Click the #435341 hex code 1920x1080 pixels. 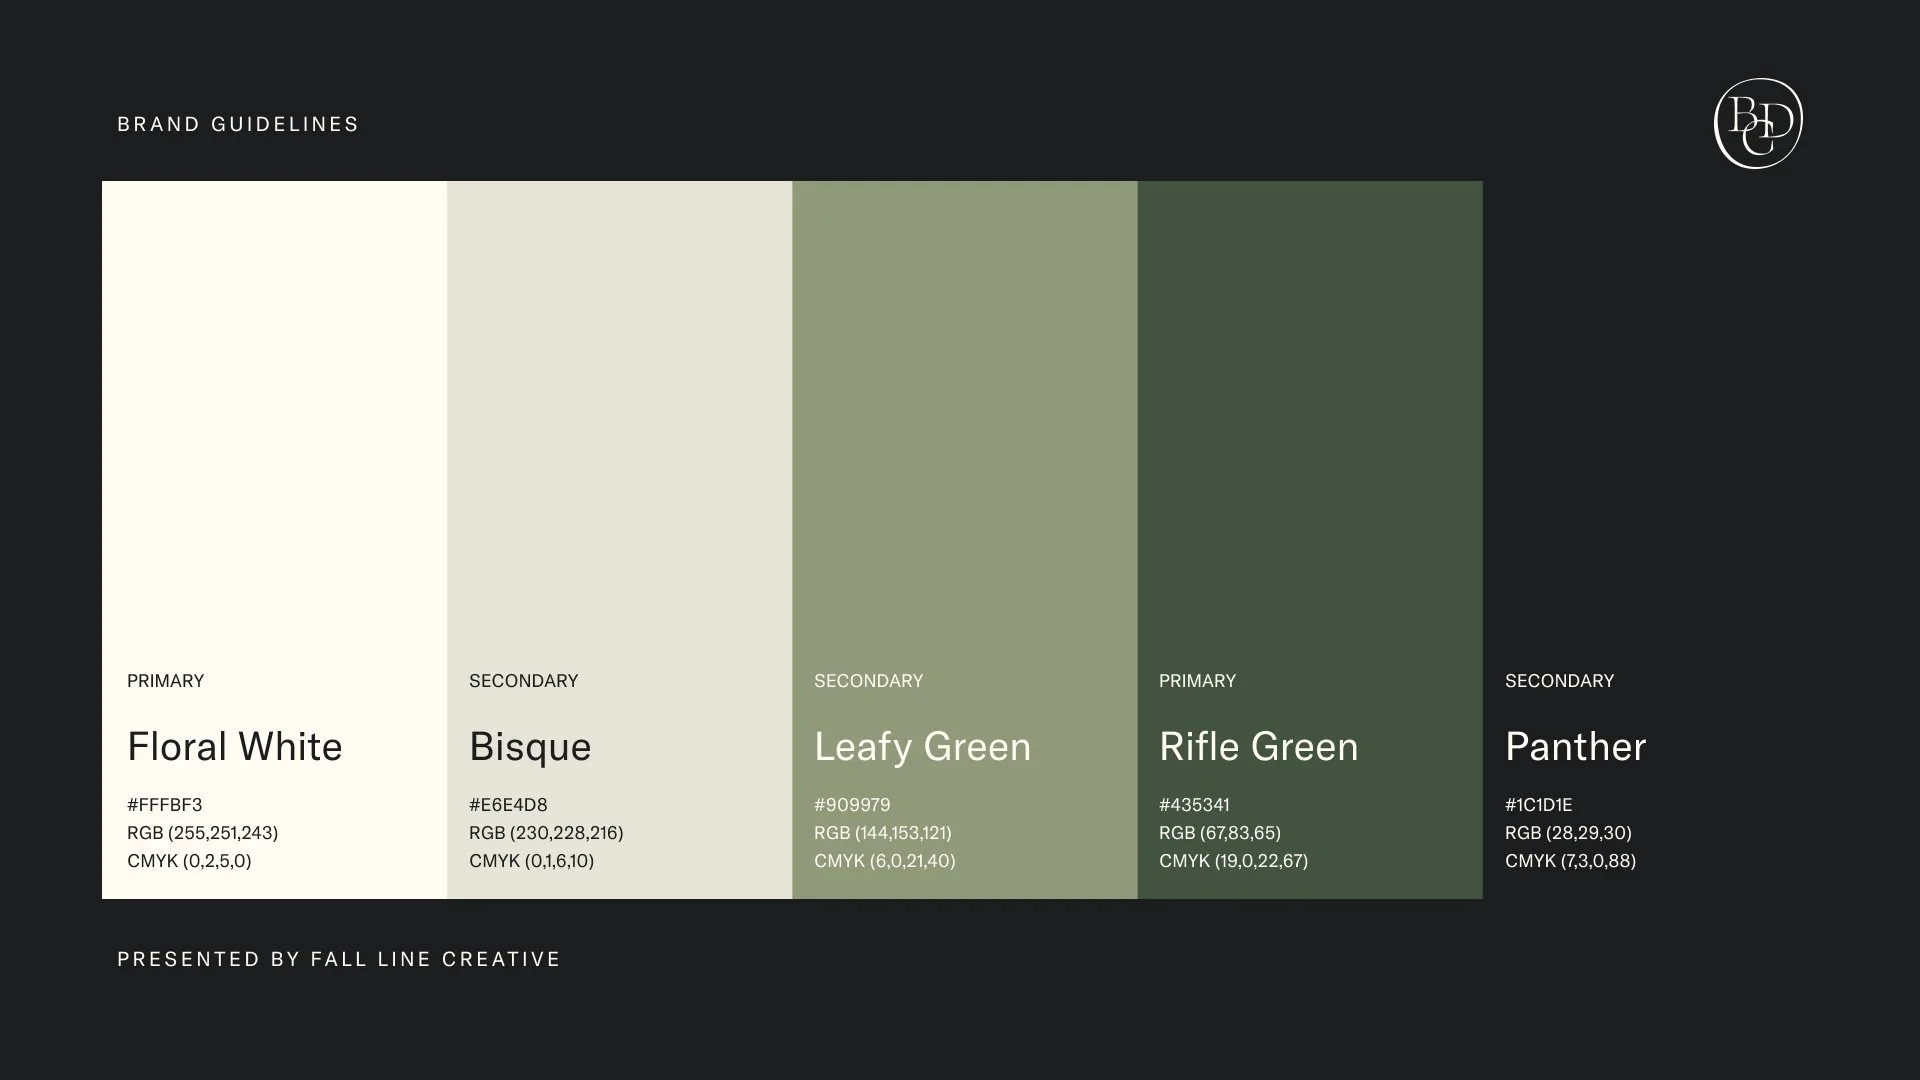(1194, 805)
